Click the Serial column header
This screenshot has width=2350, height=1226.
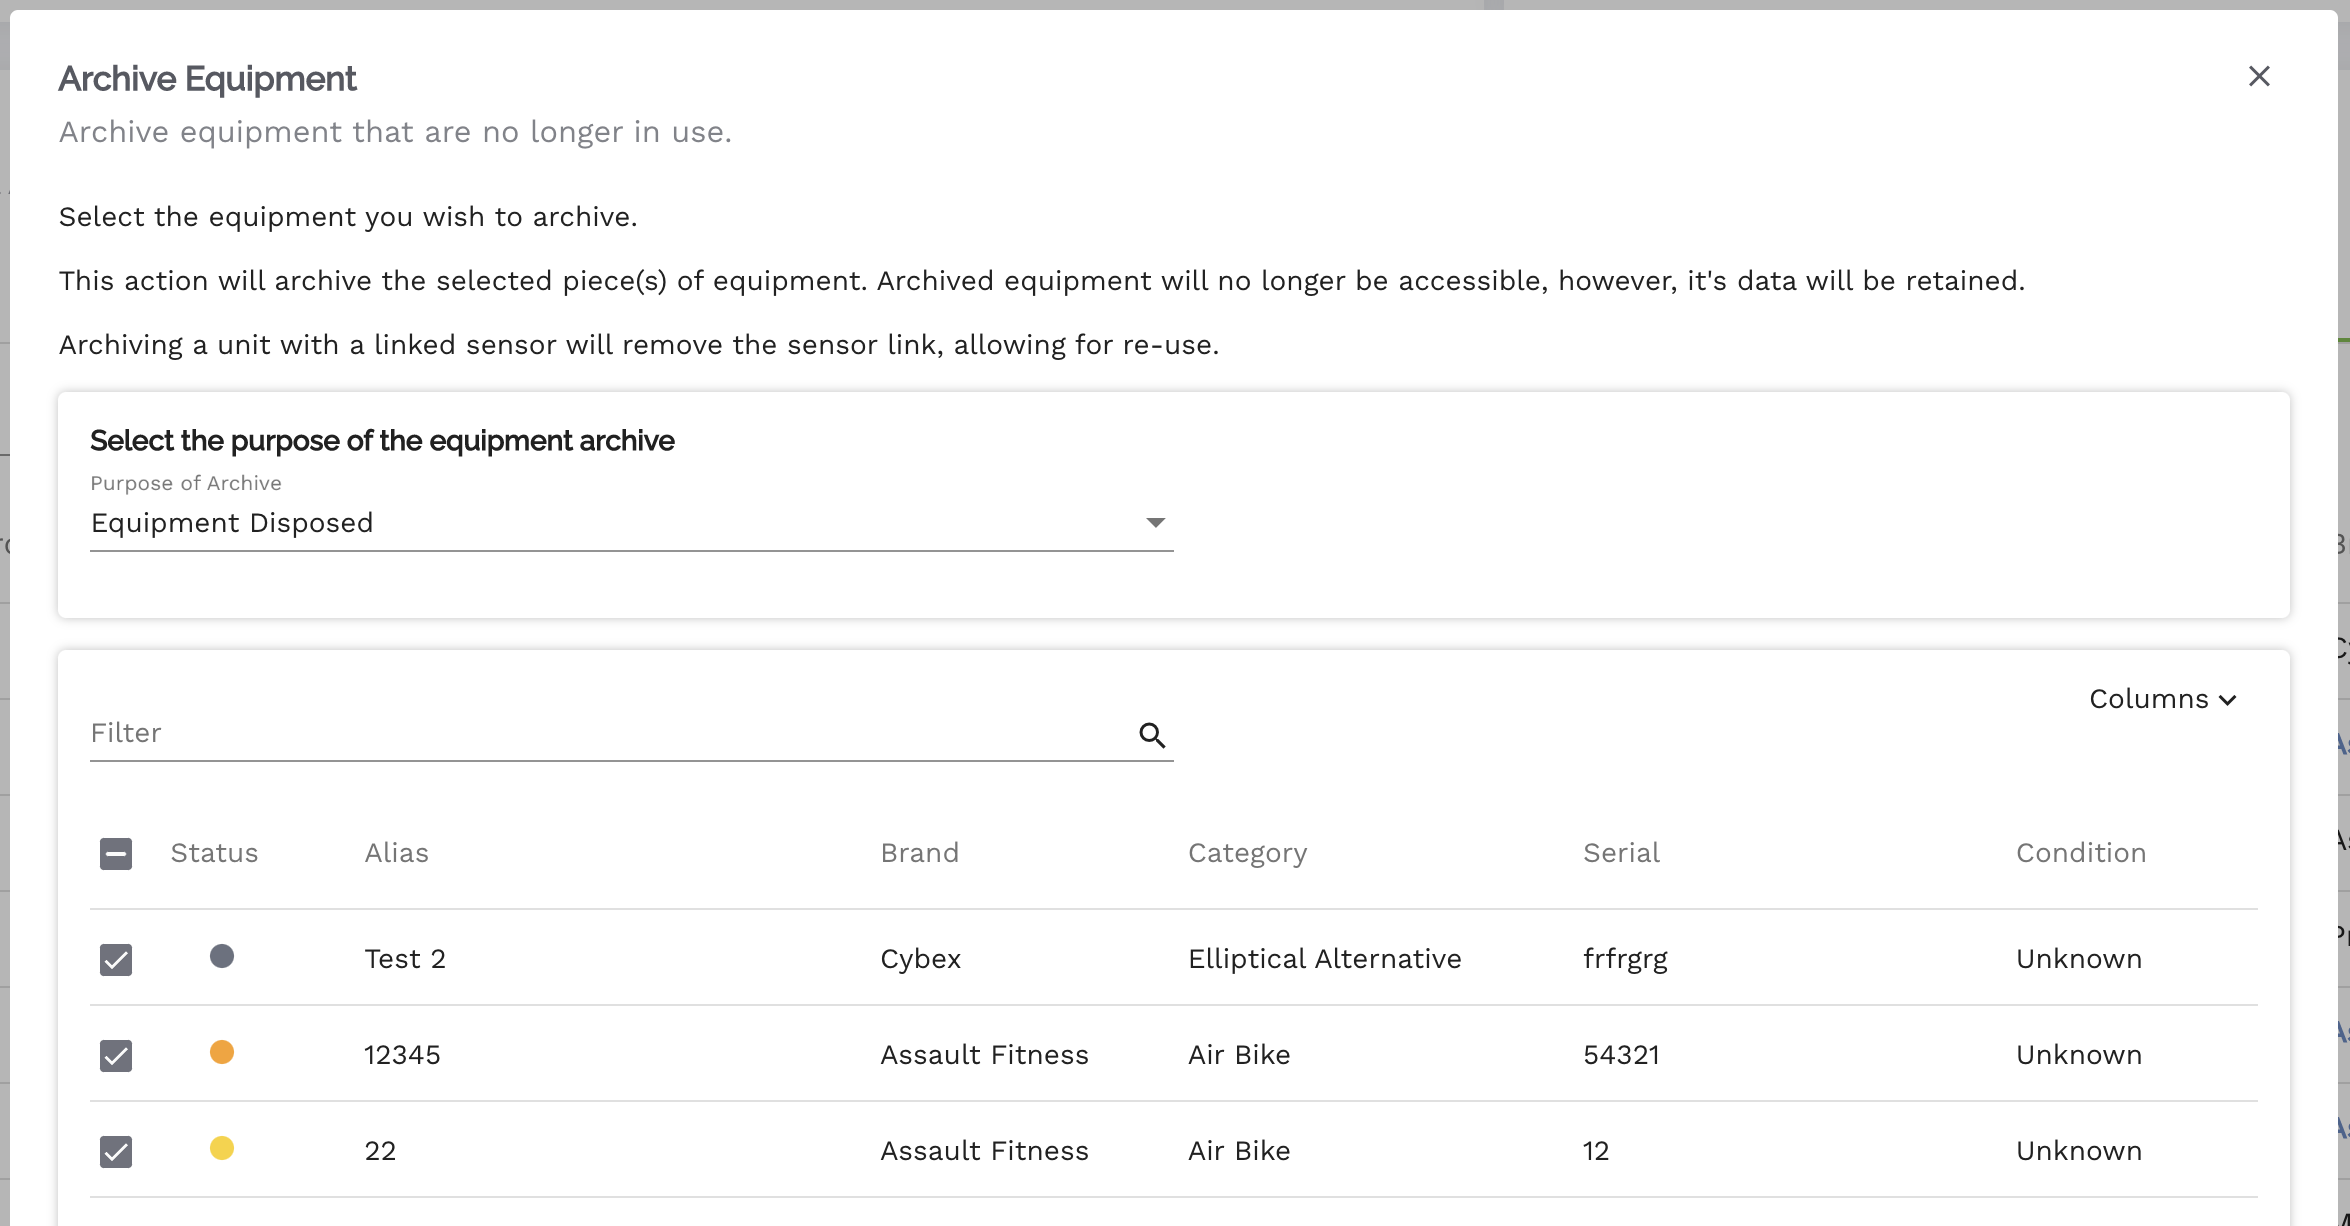tap(1621, 853)
